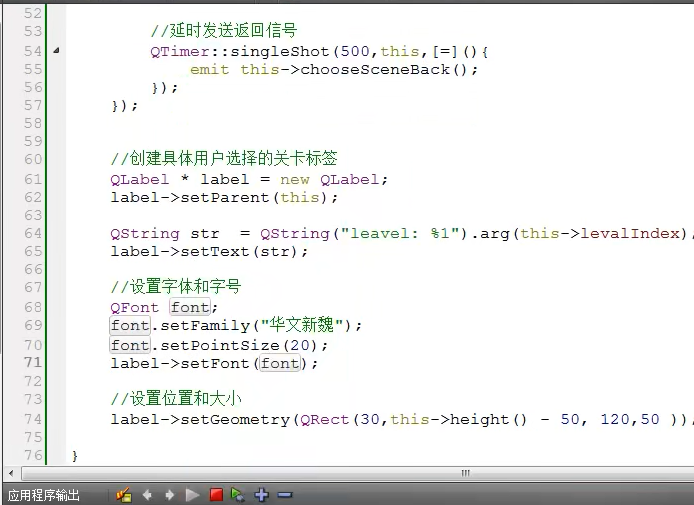Stop the running application with red square
Screen dimensions: 694x505
216,494
